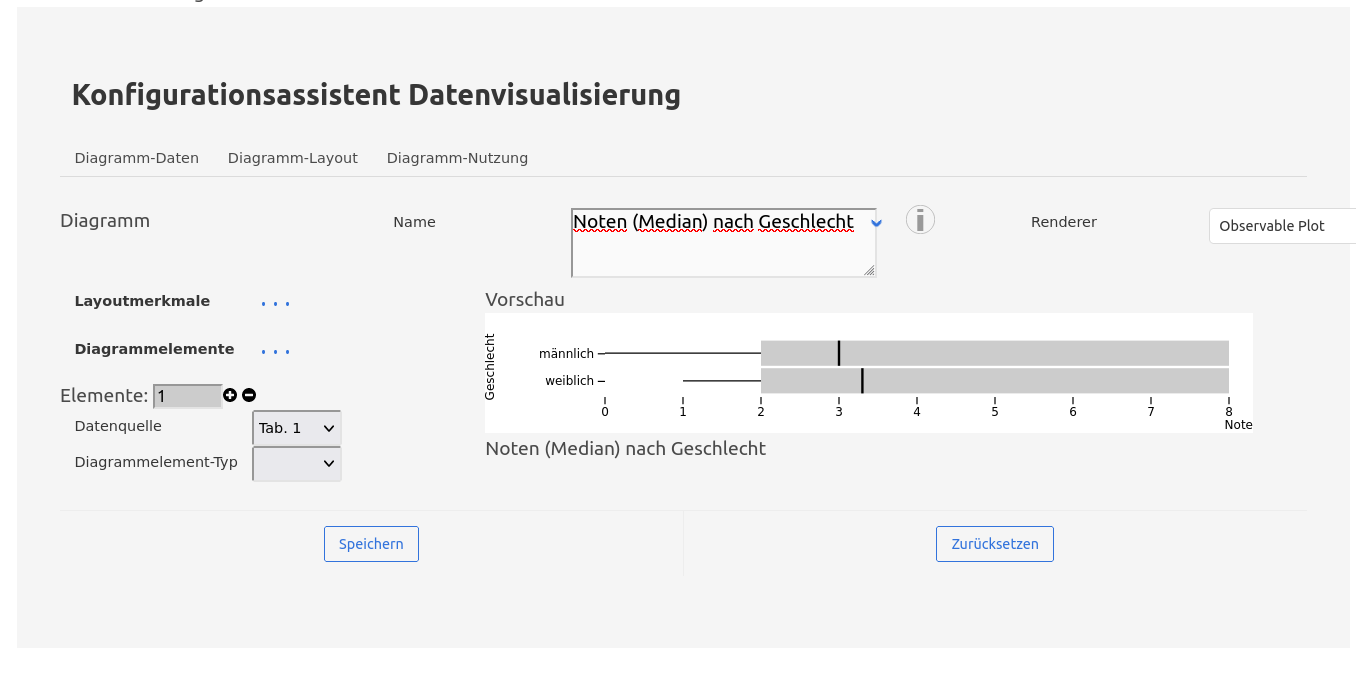Open the Diagrammelement-Typ dropdown
The width and height of the screenshot is (1356, 696).
coord(297,464)
